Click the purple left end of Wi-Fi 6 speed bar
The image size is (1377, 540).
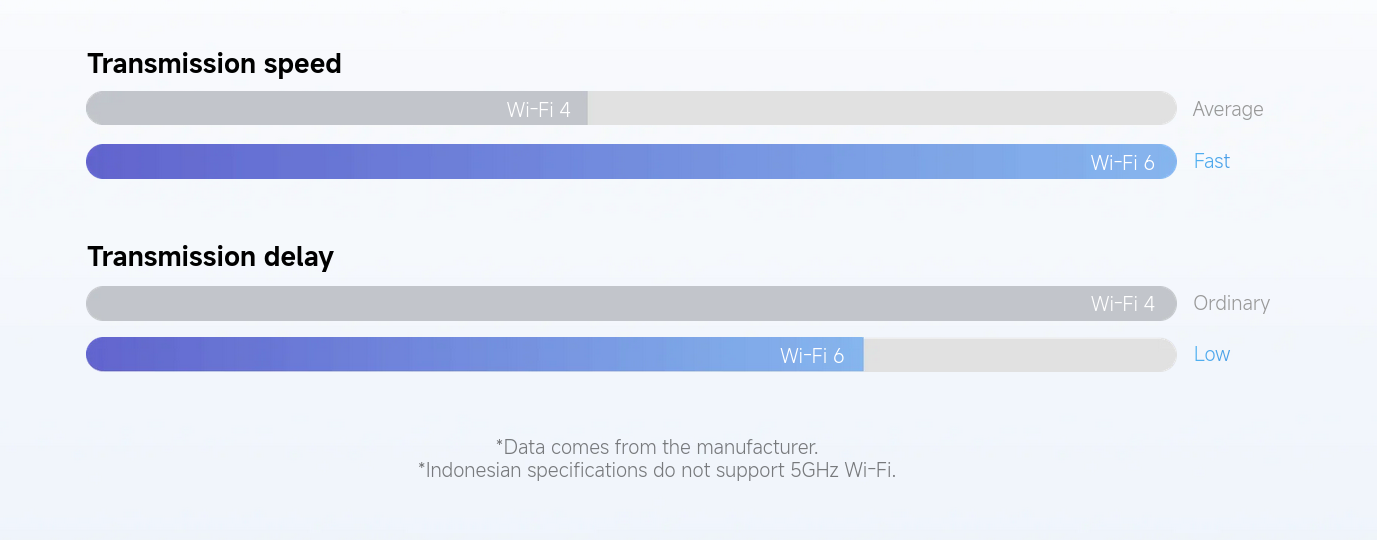tap(110, 161)
